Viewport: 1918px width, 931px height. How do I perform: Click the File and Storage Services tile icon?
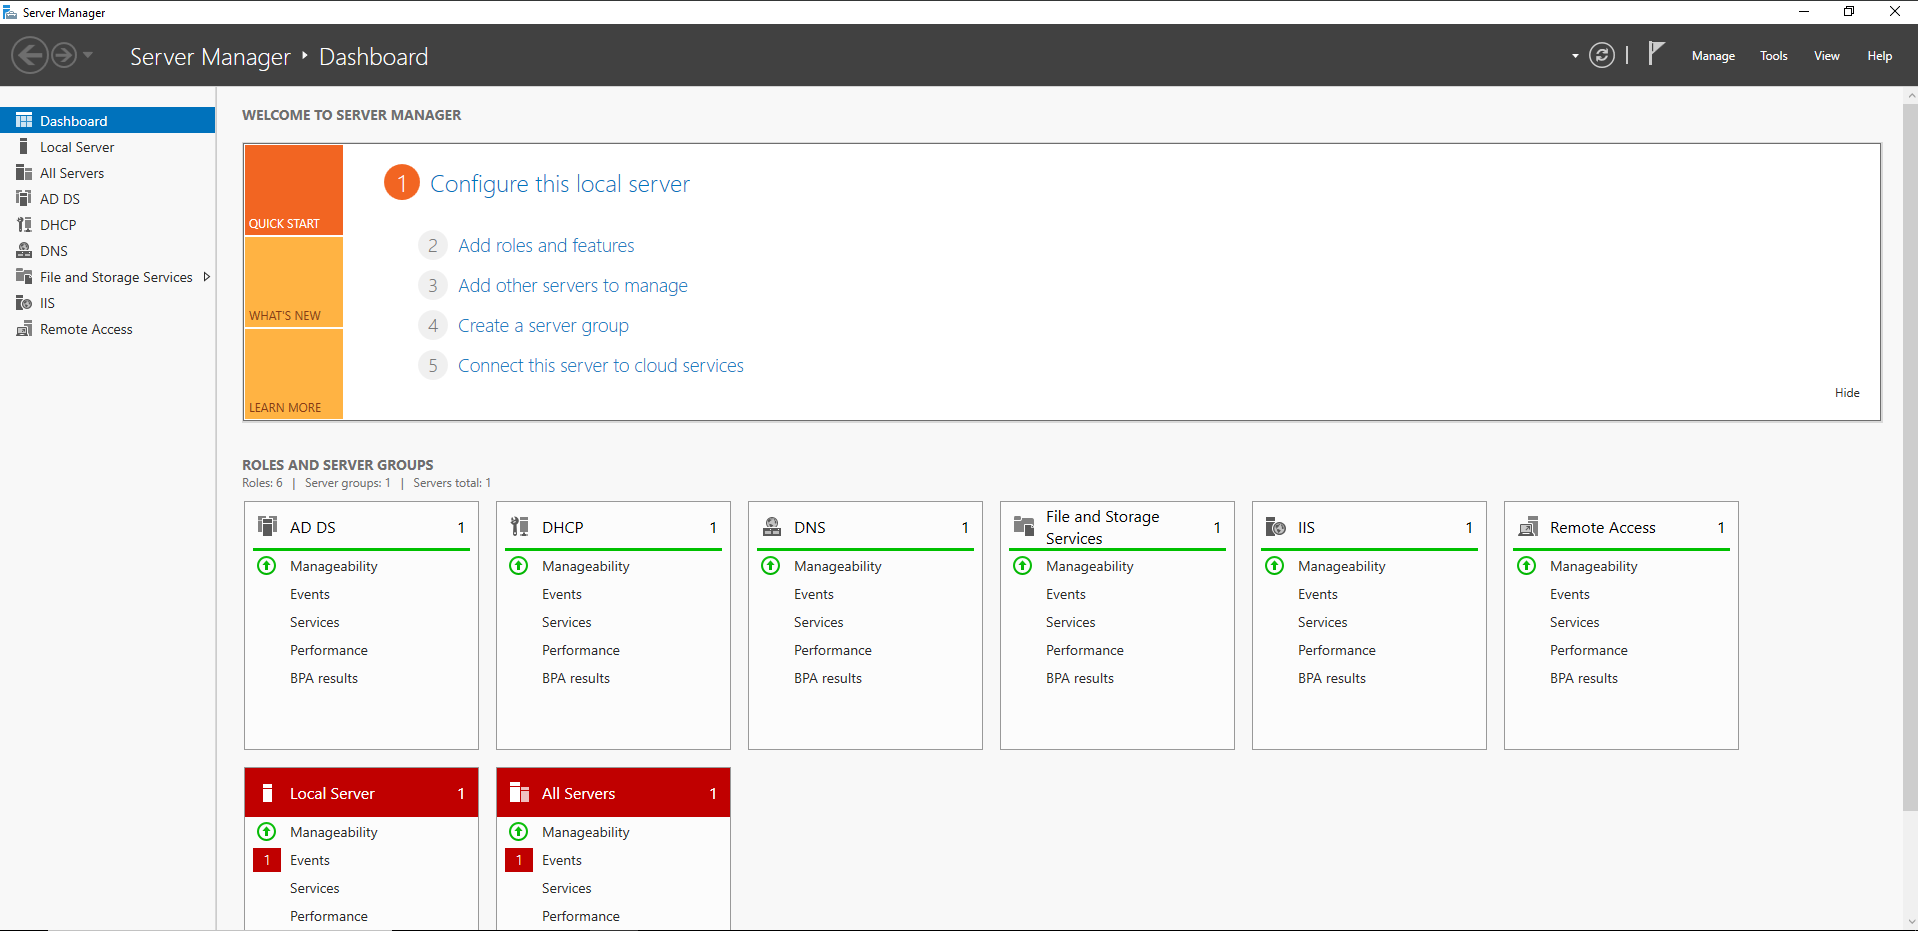[x=1024, y=526]
